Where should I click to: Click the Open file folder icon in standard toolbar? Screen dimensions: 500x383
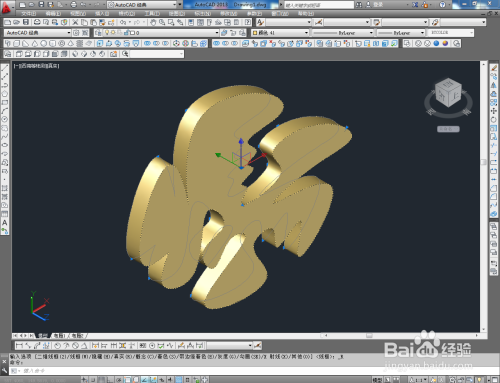(x=16, y=22)
